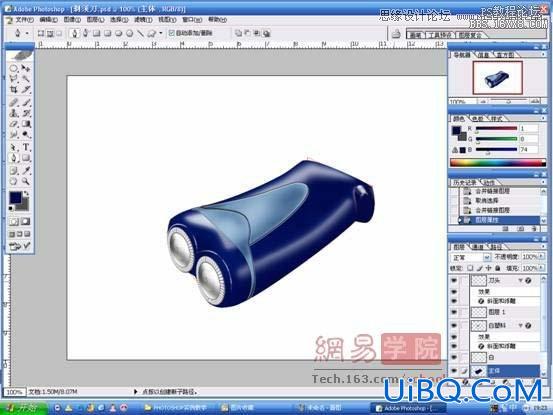Hide the 图层 1 layer
553x415 pixels.
coord(454,312)
